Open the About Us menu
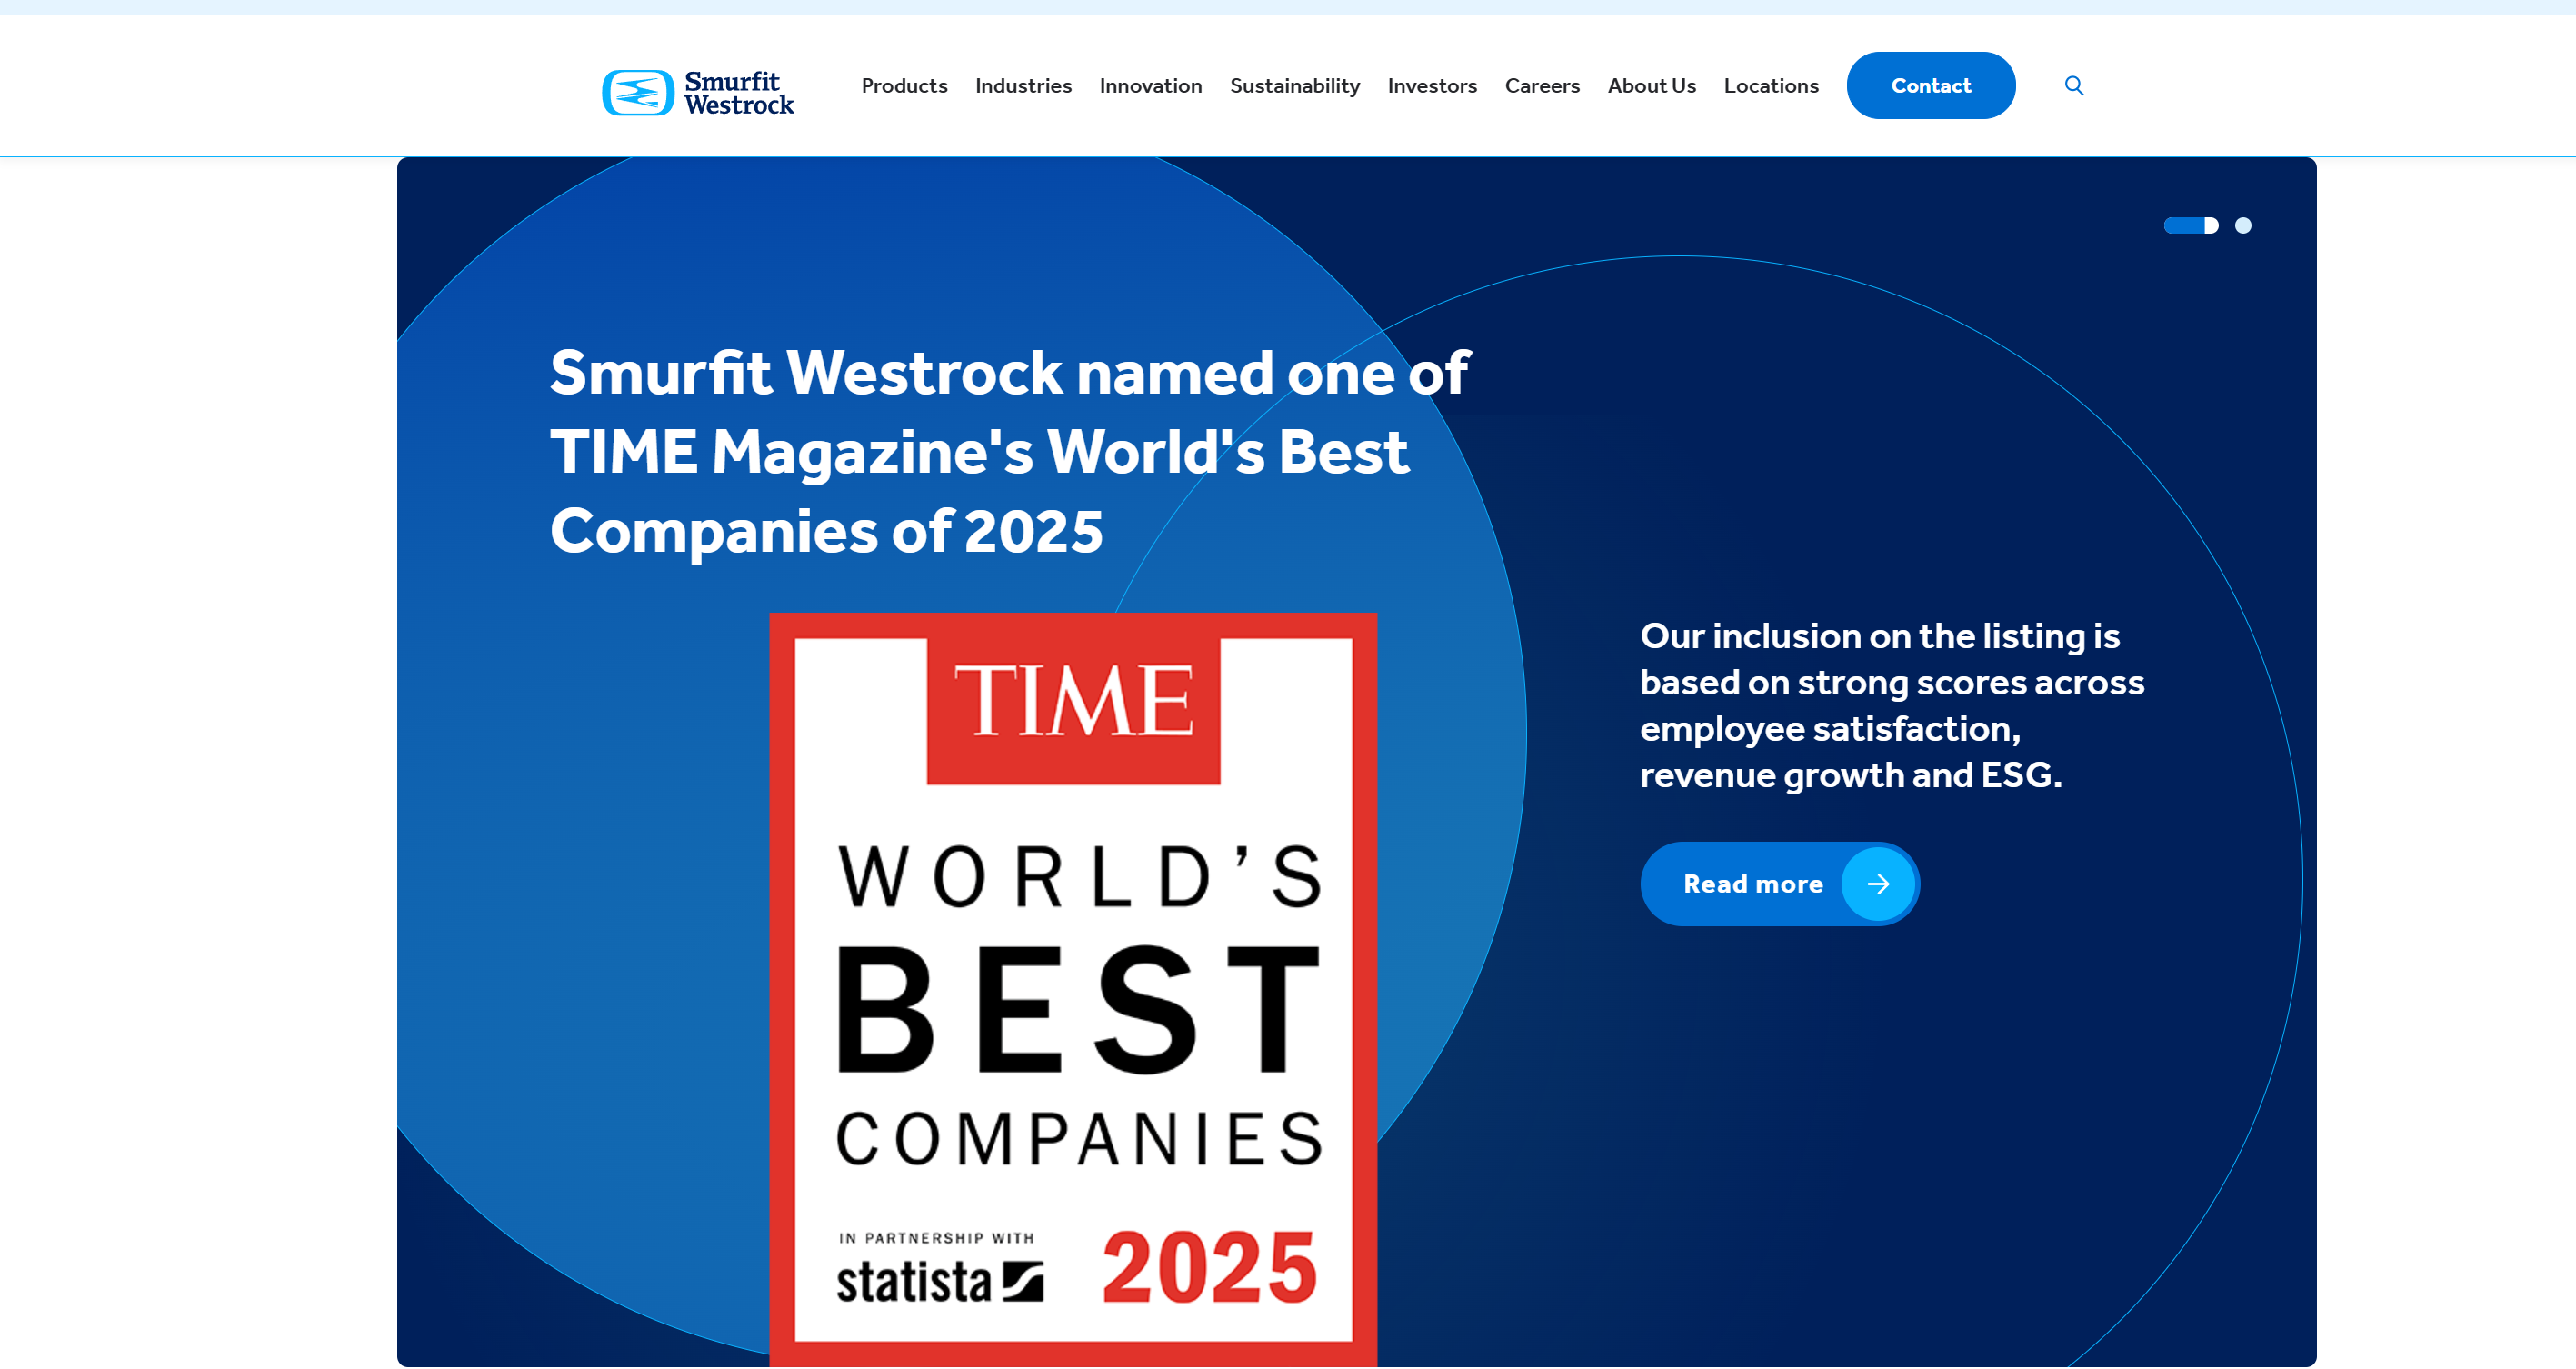 (1651, 86)
